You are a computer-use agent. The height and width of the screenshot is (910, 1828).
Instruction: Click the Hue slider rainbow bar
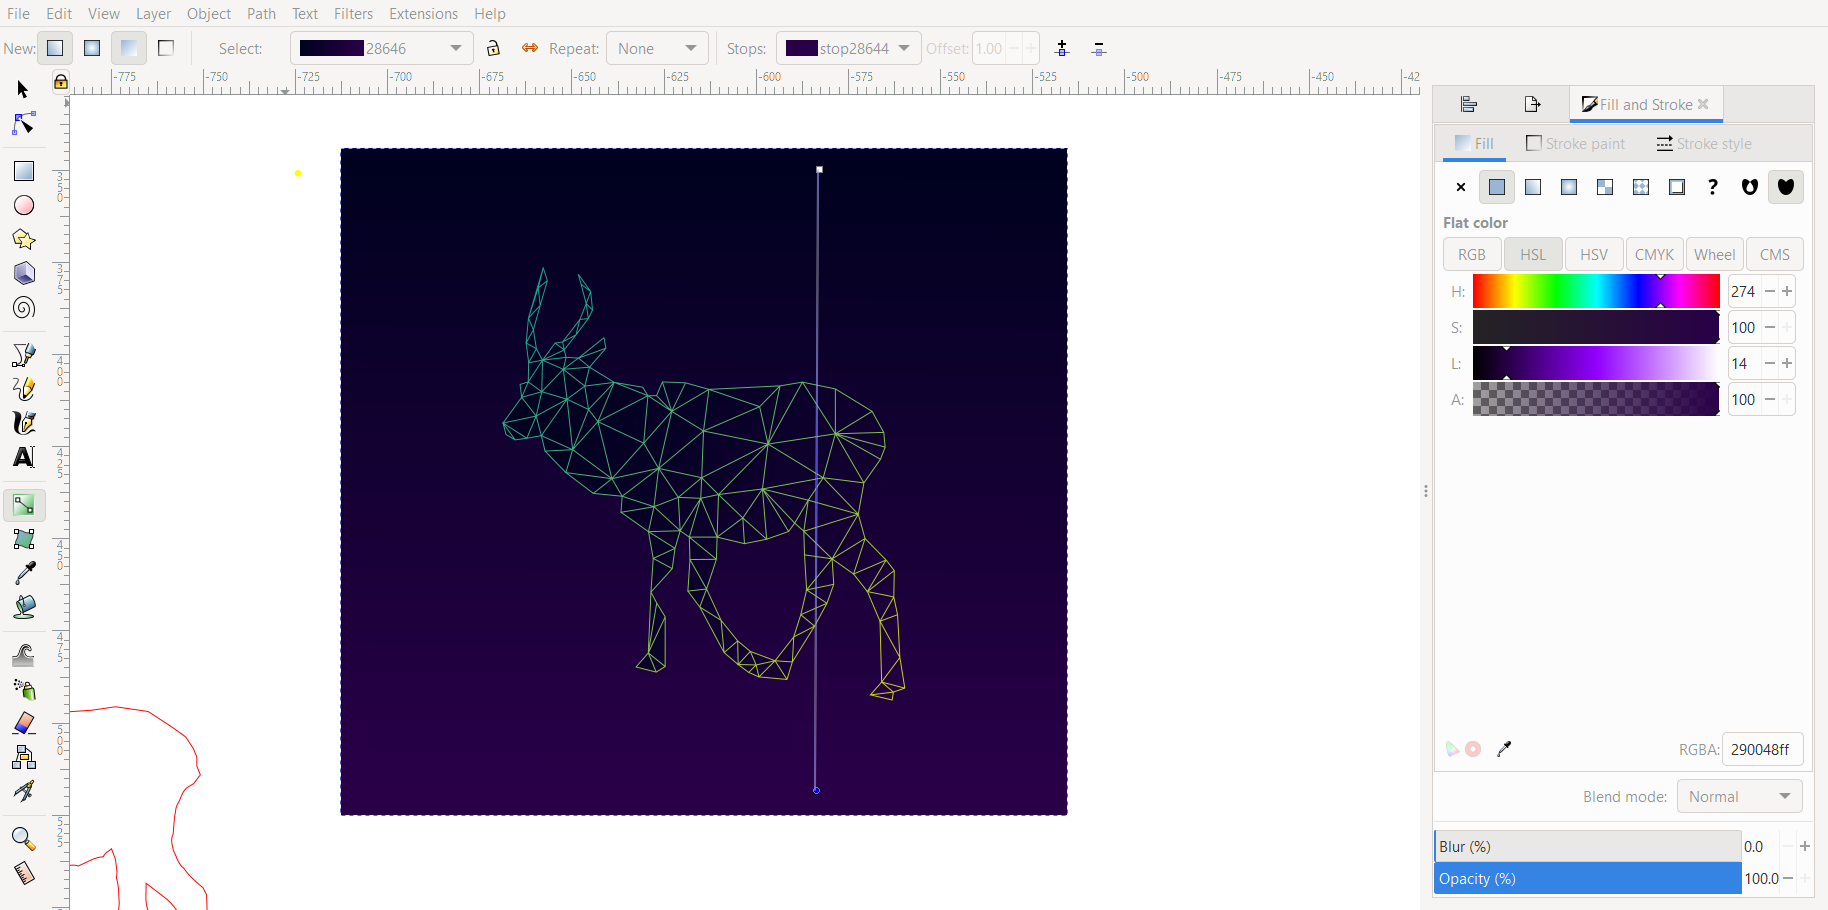1594,291
